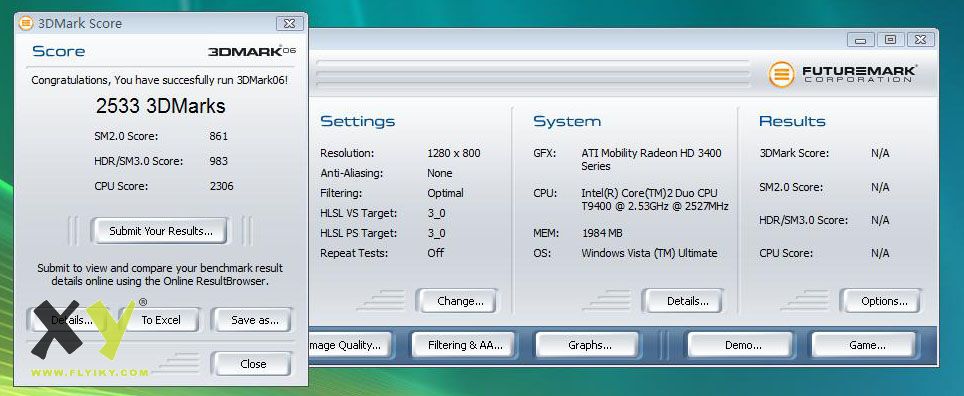Click the SM2.0 Score N/A in Results

pyautogui.click(x=880, y=187)
